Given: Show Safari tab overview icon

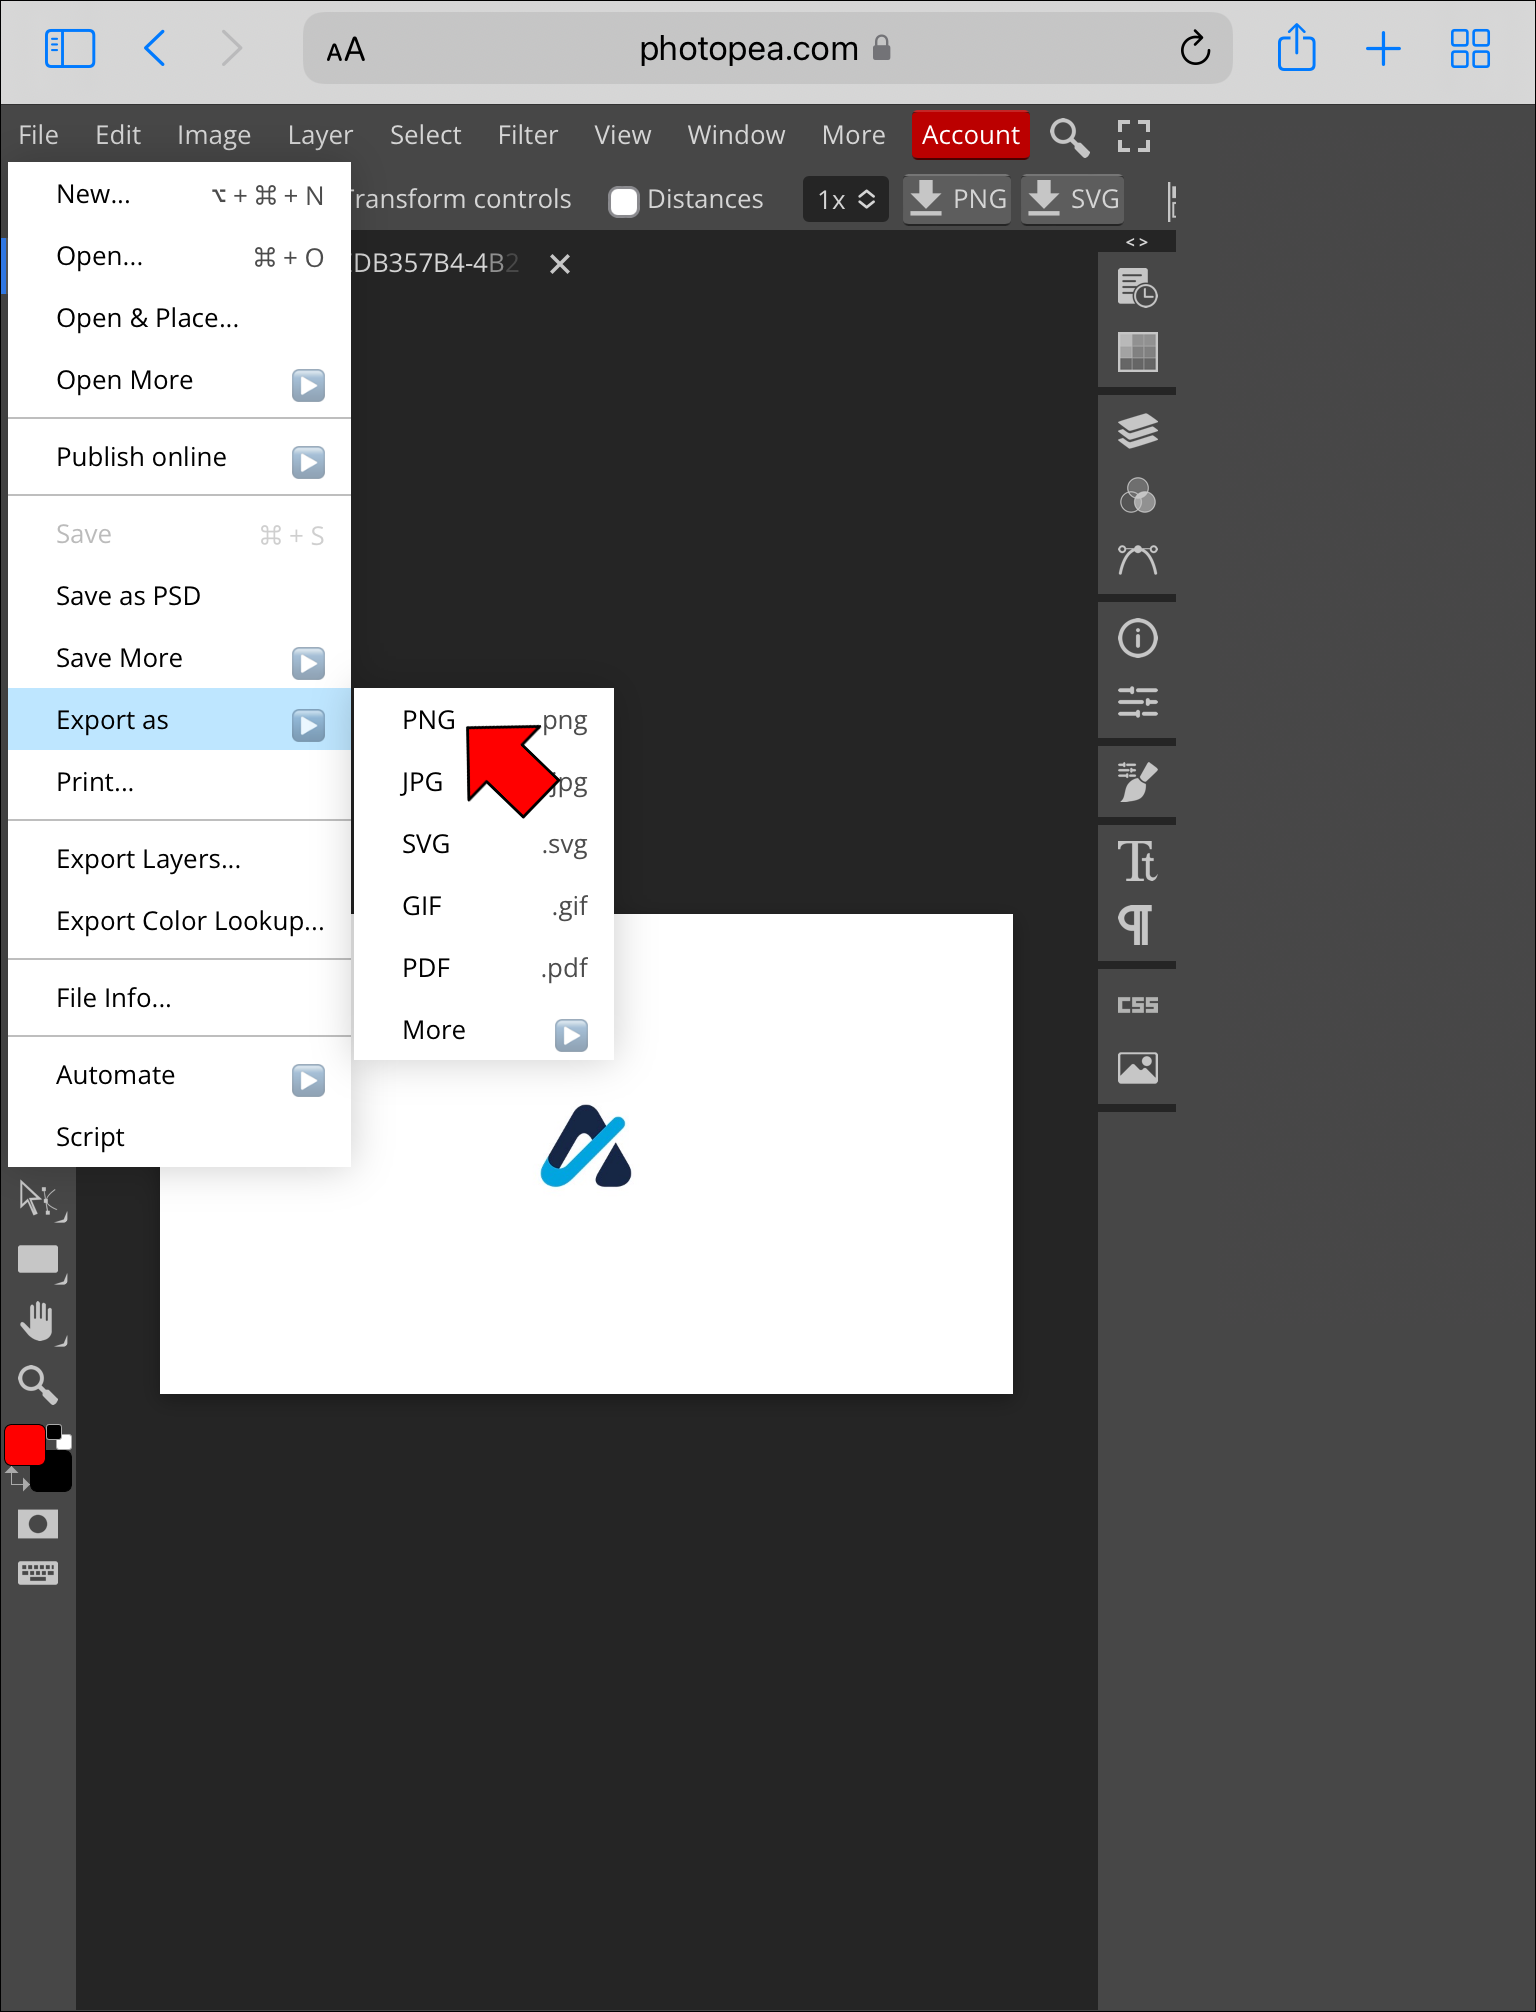Looking at the screenshot, I should 1470,48.
